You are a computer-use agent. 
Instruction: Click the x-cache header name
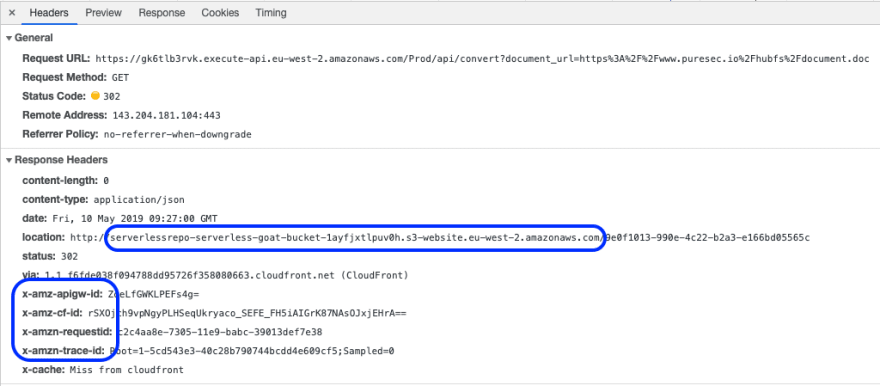(x=43, y=370)
